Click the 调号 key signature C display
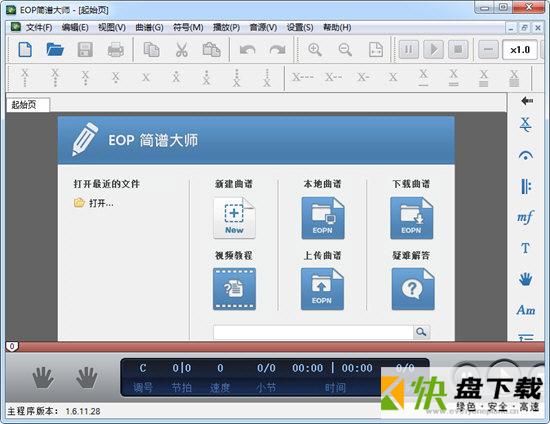Image resolution: width=550 pixels, height=424 pixels. (x=143, y=377)
